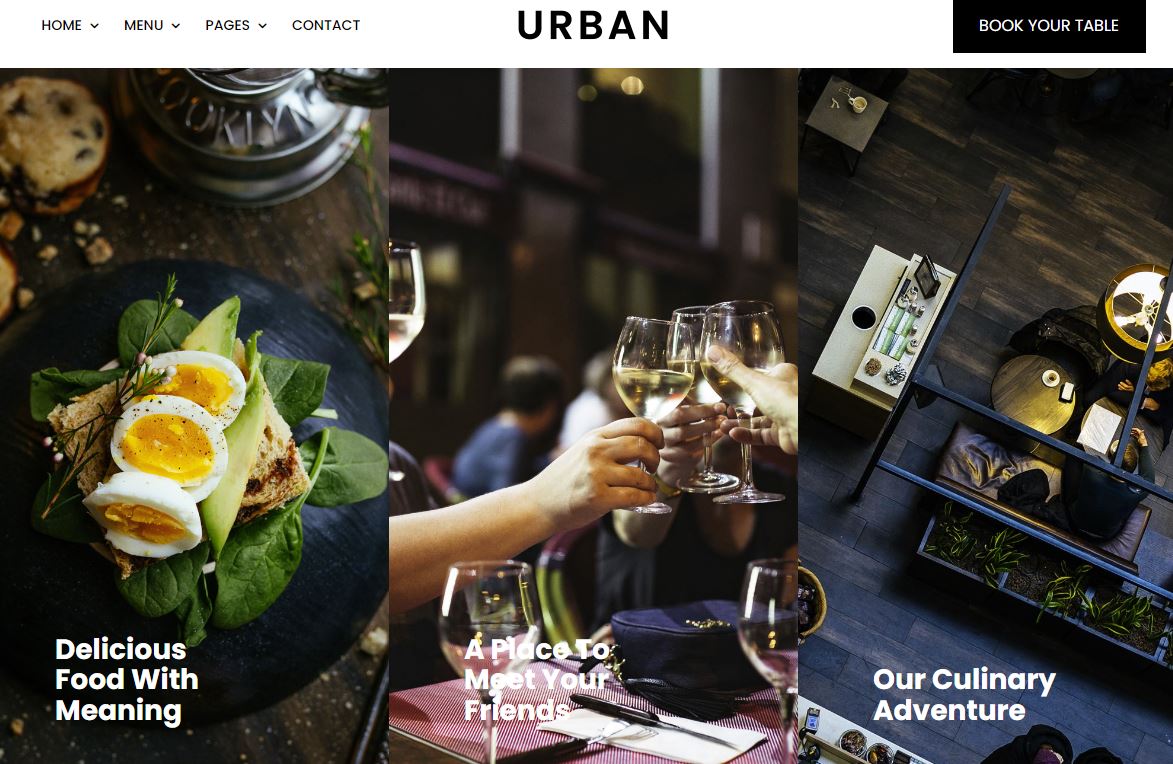Click the URBAN logo

593,25
